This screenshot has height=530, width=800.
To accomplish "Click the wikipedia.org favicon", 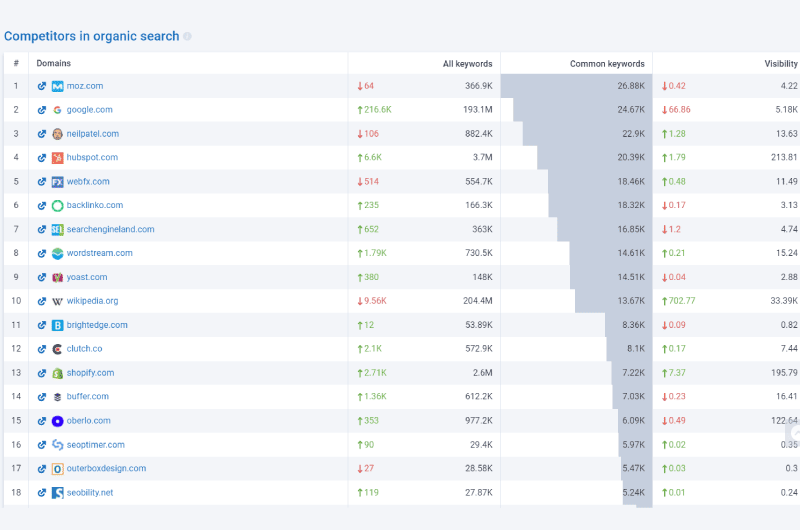I will [x=58, y=301].
